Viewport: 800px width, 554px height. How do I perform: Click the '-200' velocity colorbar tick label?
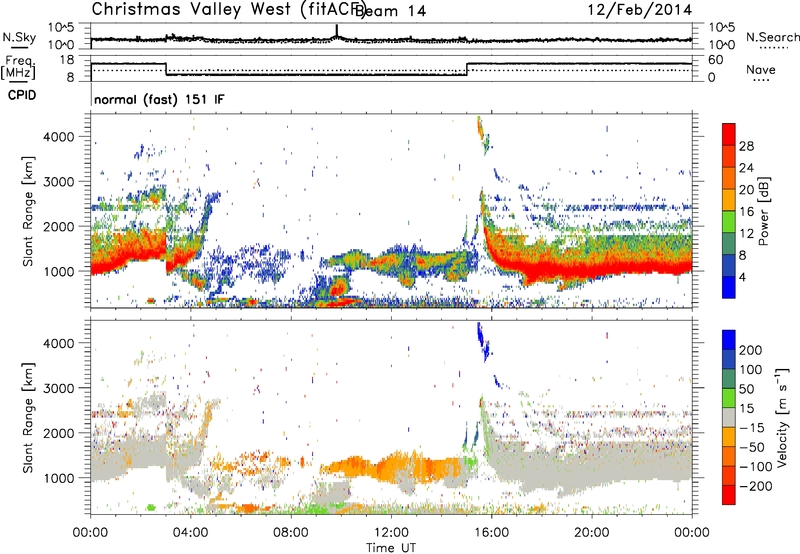[x=756, y=486]
